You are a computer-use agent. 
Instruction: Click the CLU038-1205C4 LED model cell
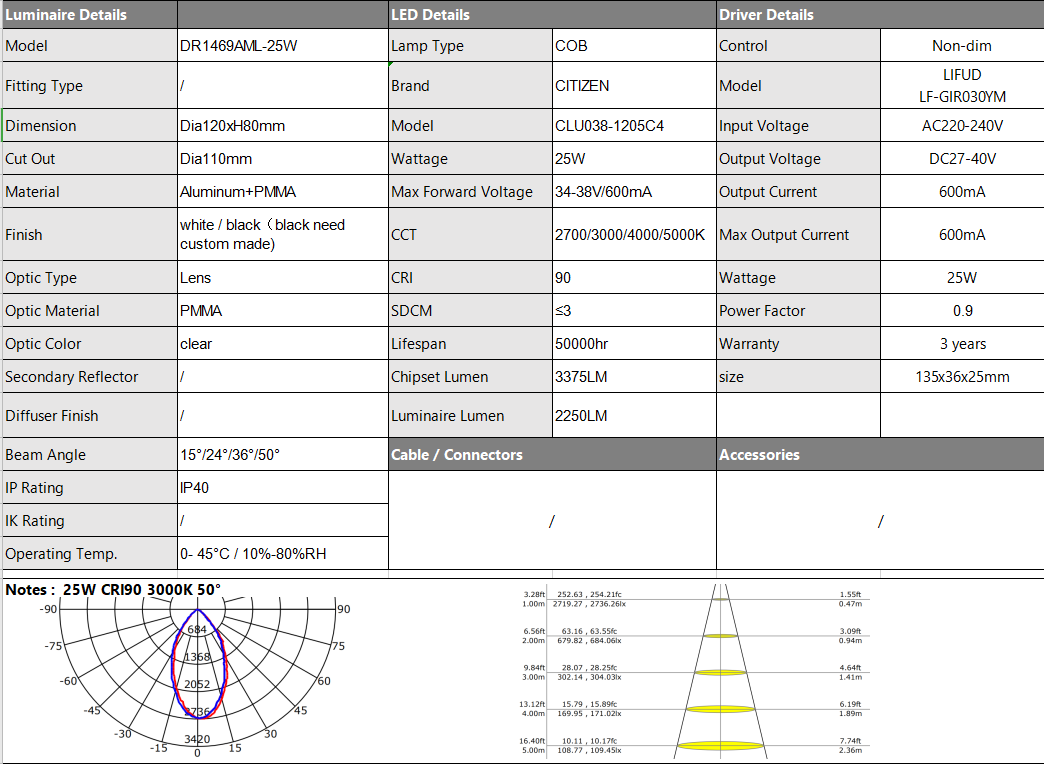634,125
